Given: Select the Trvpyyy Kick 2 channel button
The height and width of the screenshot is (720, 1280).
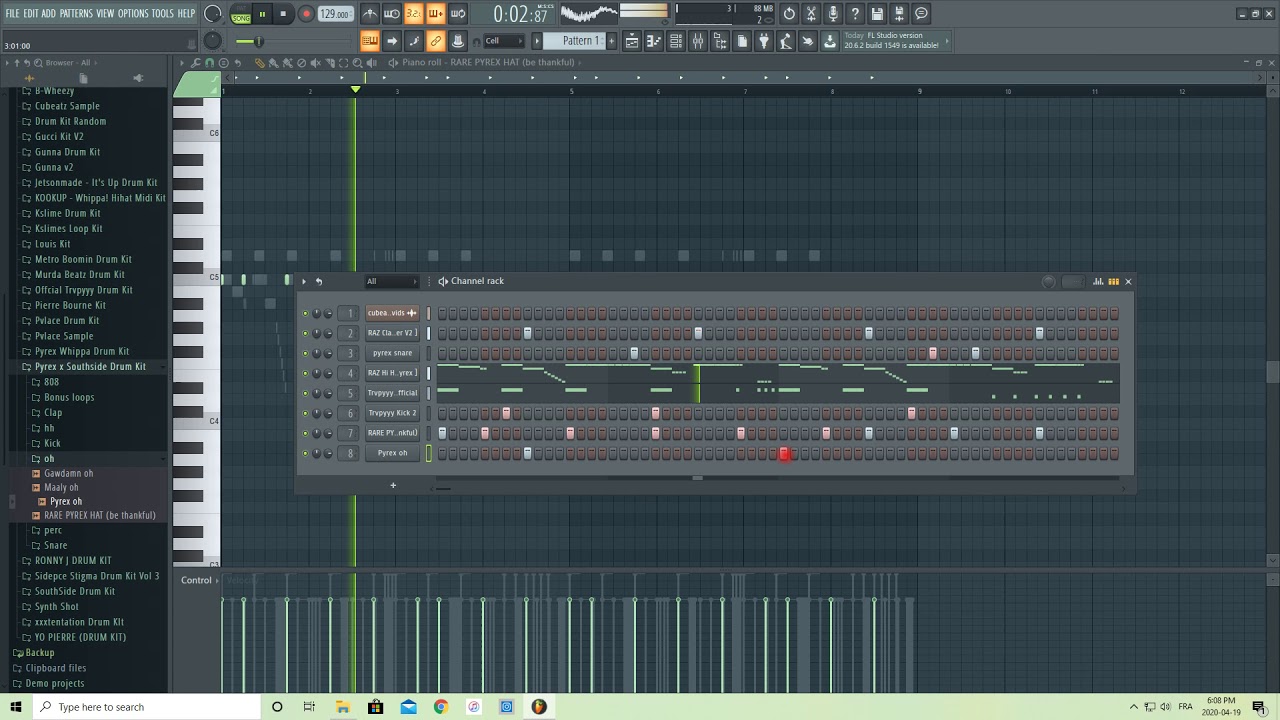Looking at the screenshot, I should point(392,413).
